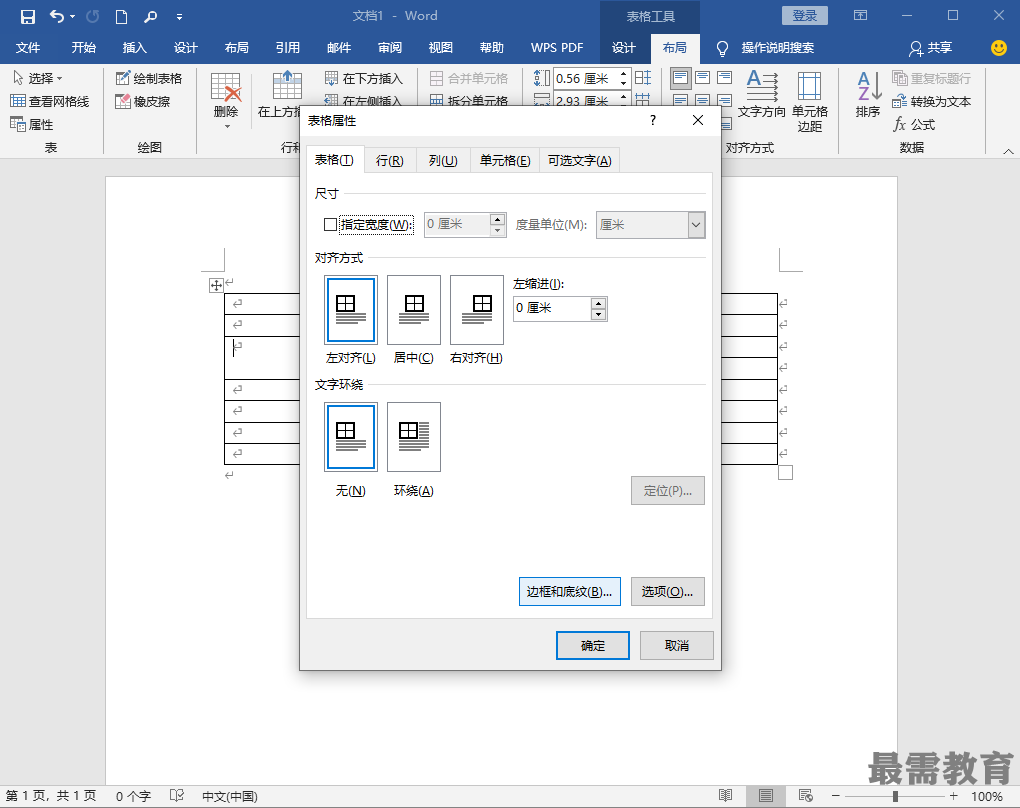Enable the 指定宽度(W) checkbox

point(330,224)
